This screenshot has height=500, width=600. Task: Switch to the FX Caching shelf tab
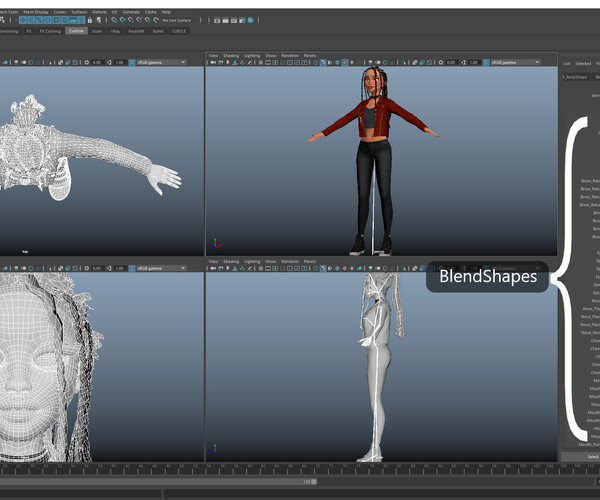point(51,31)
